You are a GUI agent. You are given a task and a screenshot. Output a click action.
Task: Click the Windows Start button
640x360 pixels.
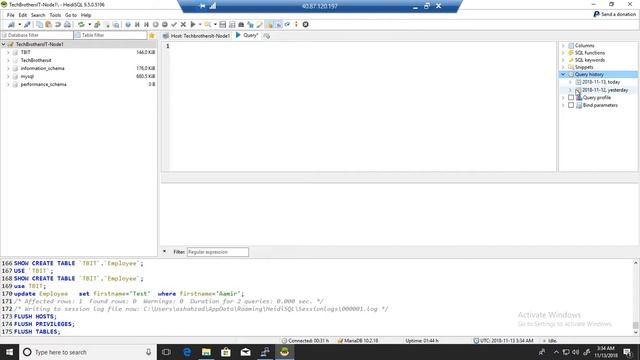pyautogui.click(x=9, y=352)
